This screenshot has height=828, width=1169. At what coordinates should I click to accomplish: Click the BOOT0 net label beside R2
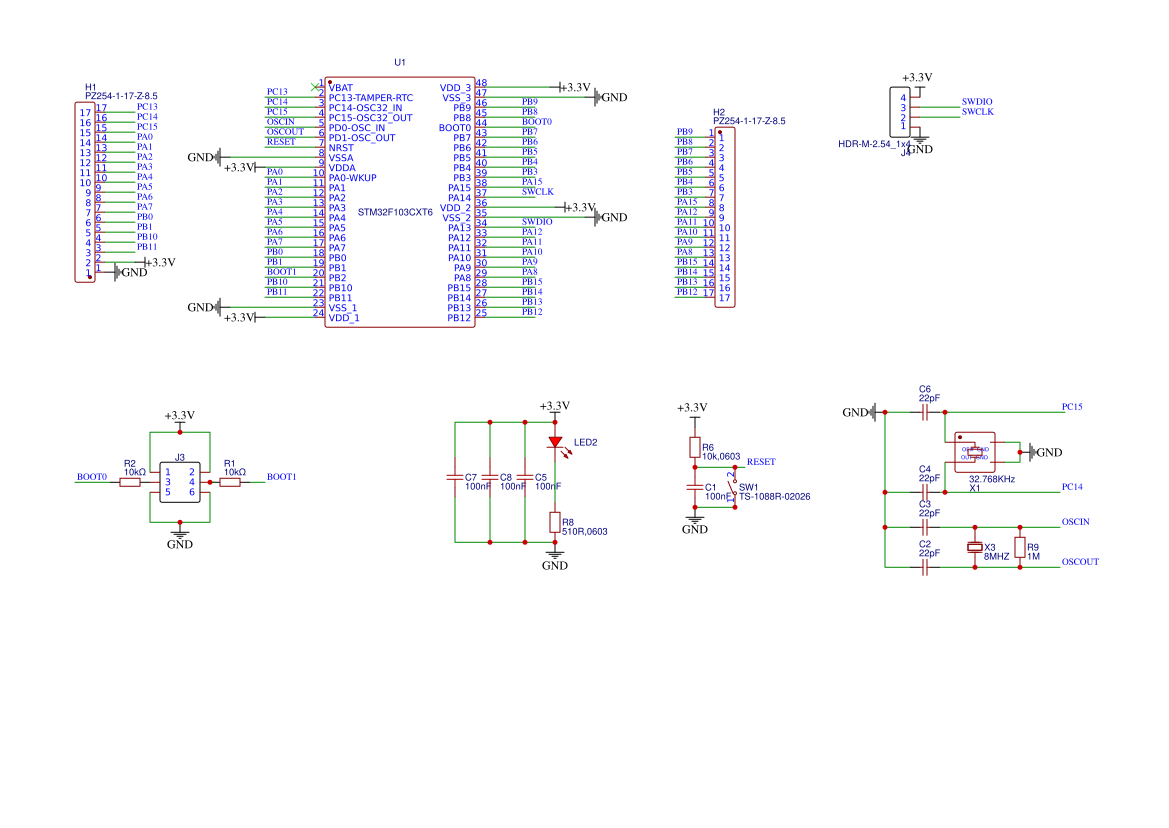coord(92,477)
